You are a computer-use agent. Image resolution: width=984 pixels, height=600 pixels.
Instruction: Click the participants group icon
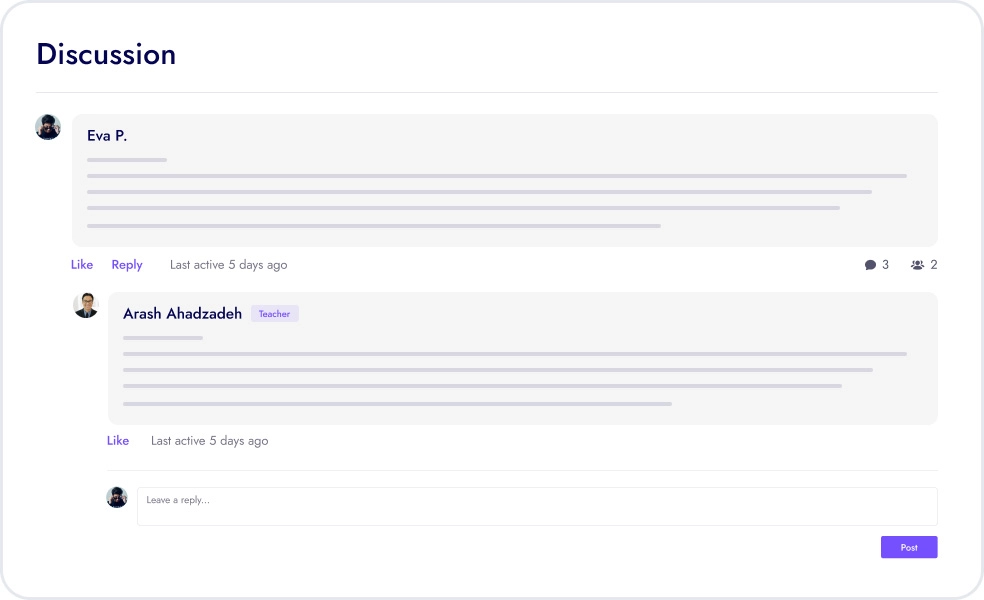tap(917, 265)
